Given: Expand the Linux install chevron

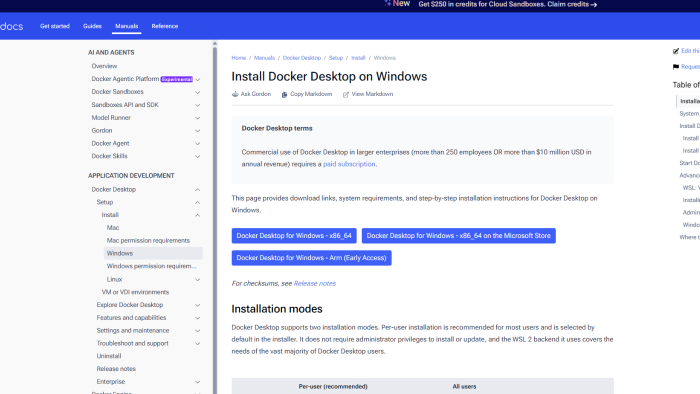Looking at the screenshot, I should click(x=197, y=280).
